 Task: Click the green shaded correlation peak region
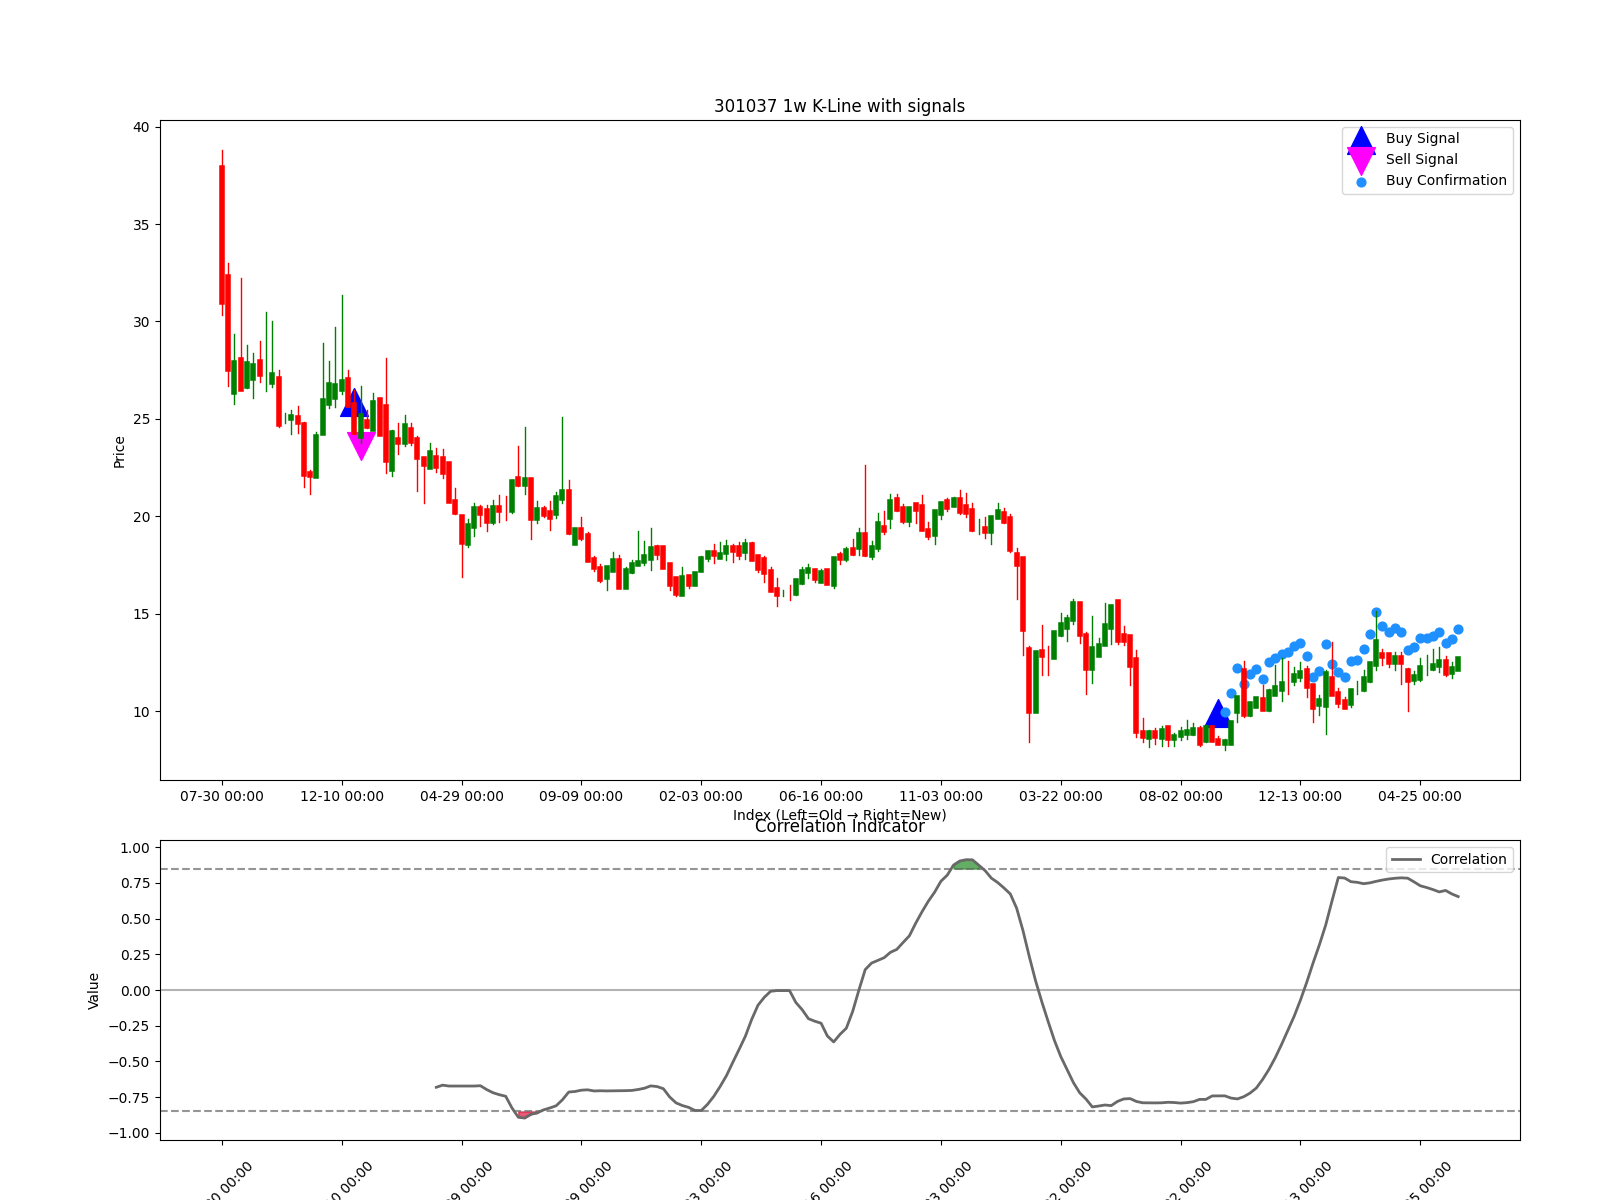coord(966,864)
